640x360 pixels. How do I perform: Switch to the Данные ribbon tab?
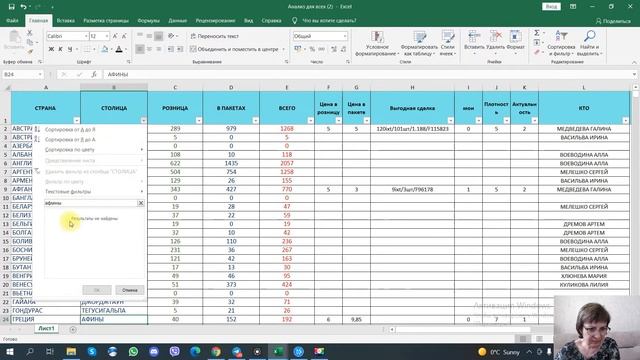click(x=178, y=20)
